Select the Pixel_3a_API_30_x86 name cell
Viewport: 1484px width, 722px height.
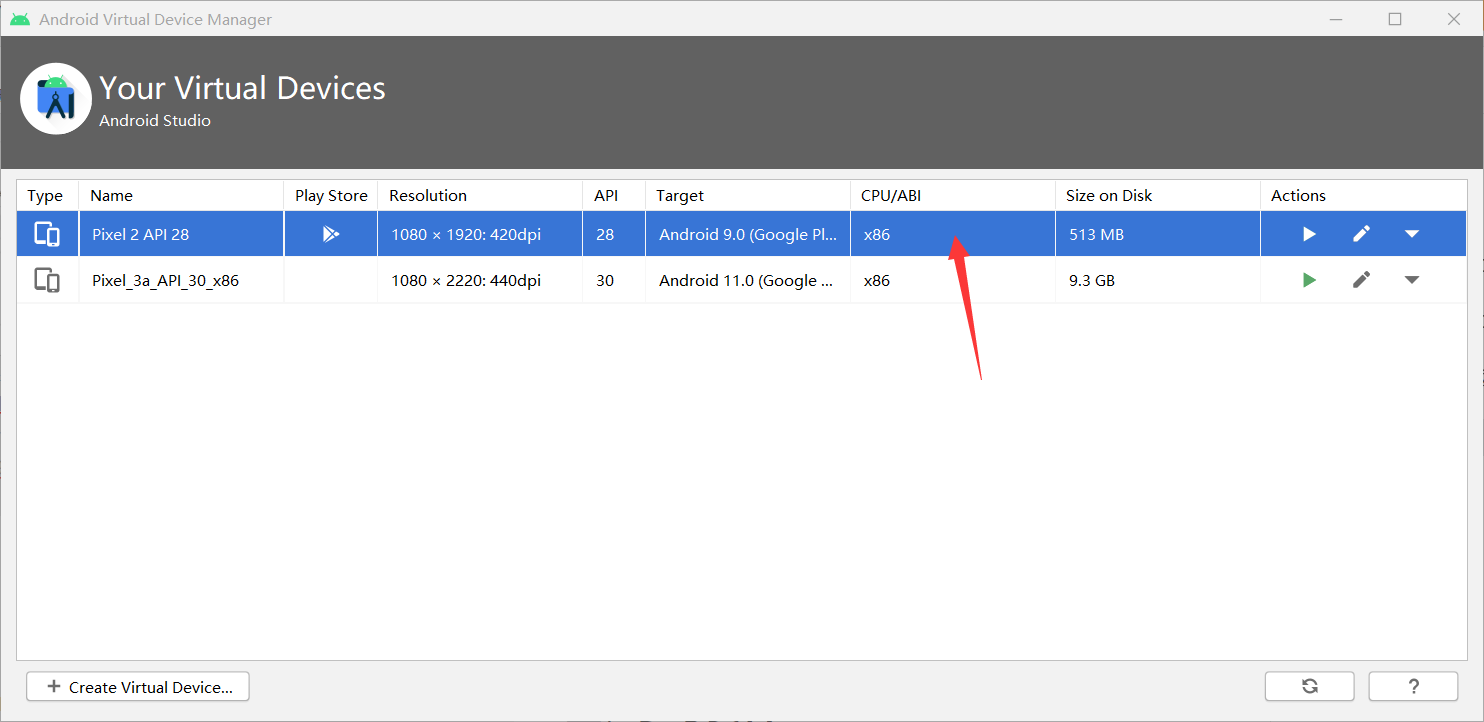[182, 280]
